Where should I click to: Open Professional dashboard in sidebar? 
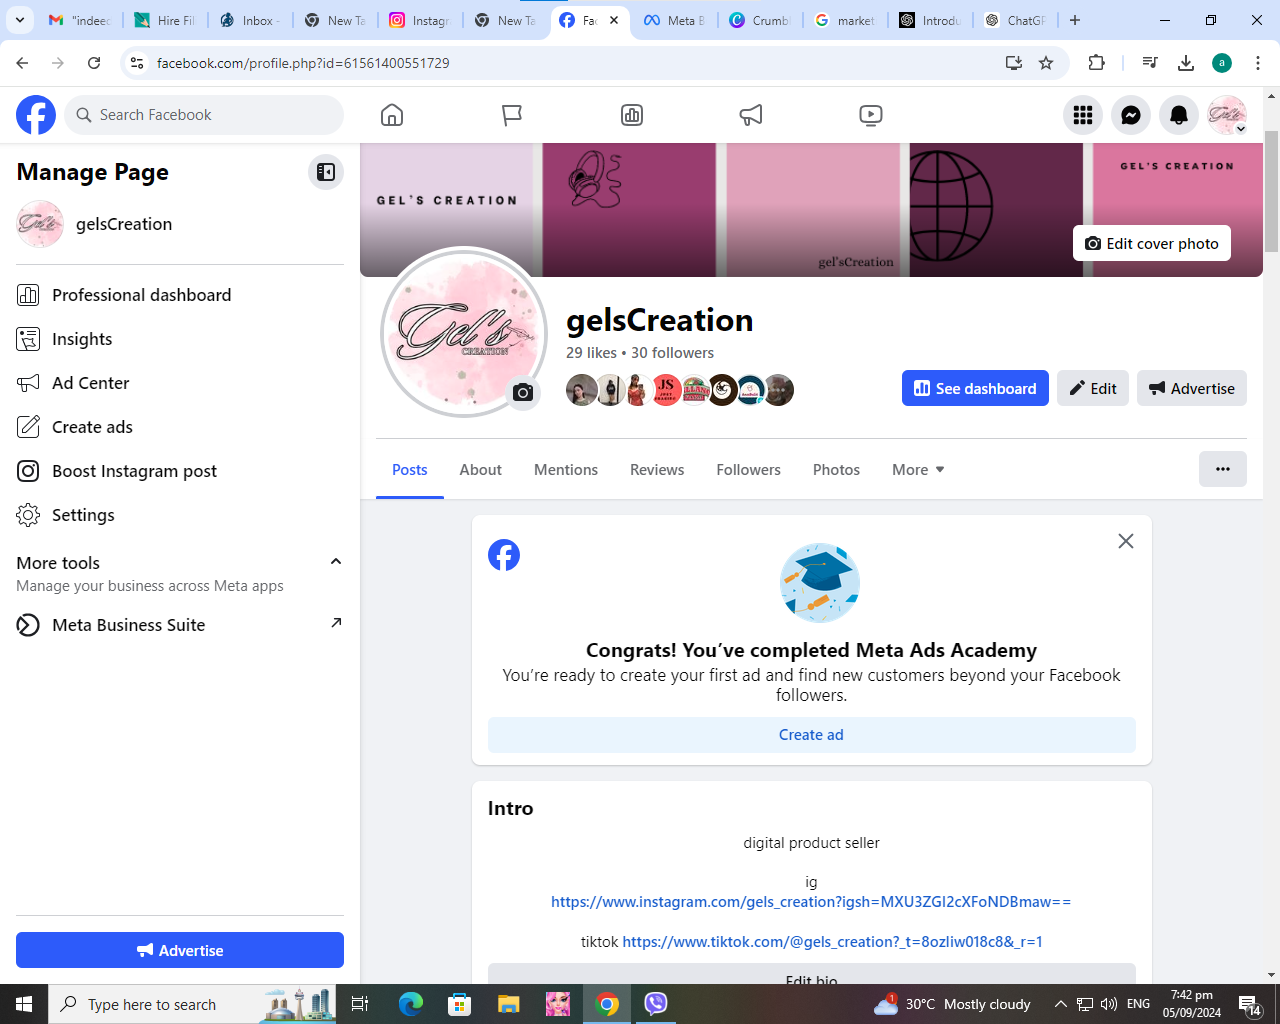click(180, 295)
